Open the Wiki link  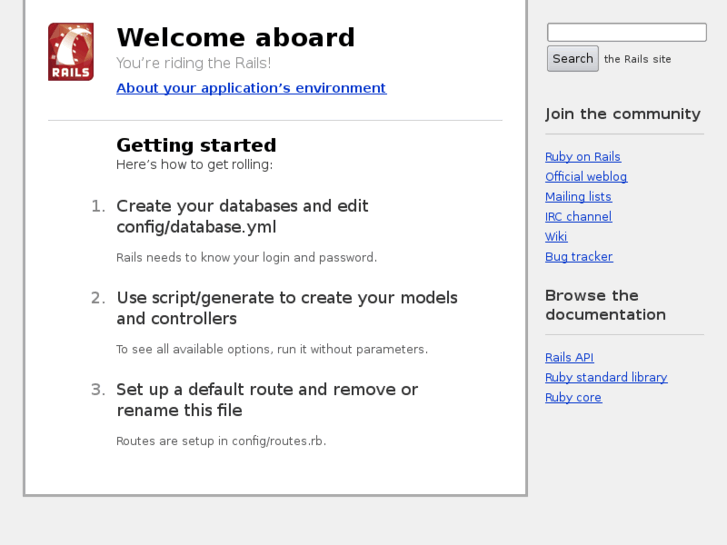pos(556,237)
